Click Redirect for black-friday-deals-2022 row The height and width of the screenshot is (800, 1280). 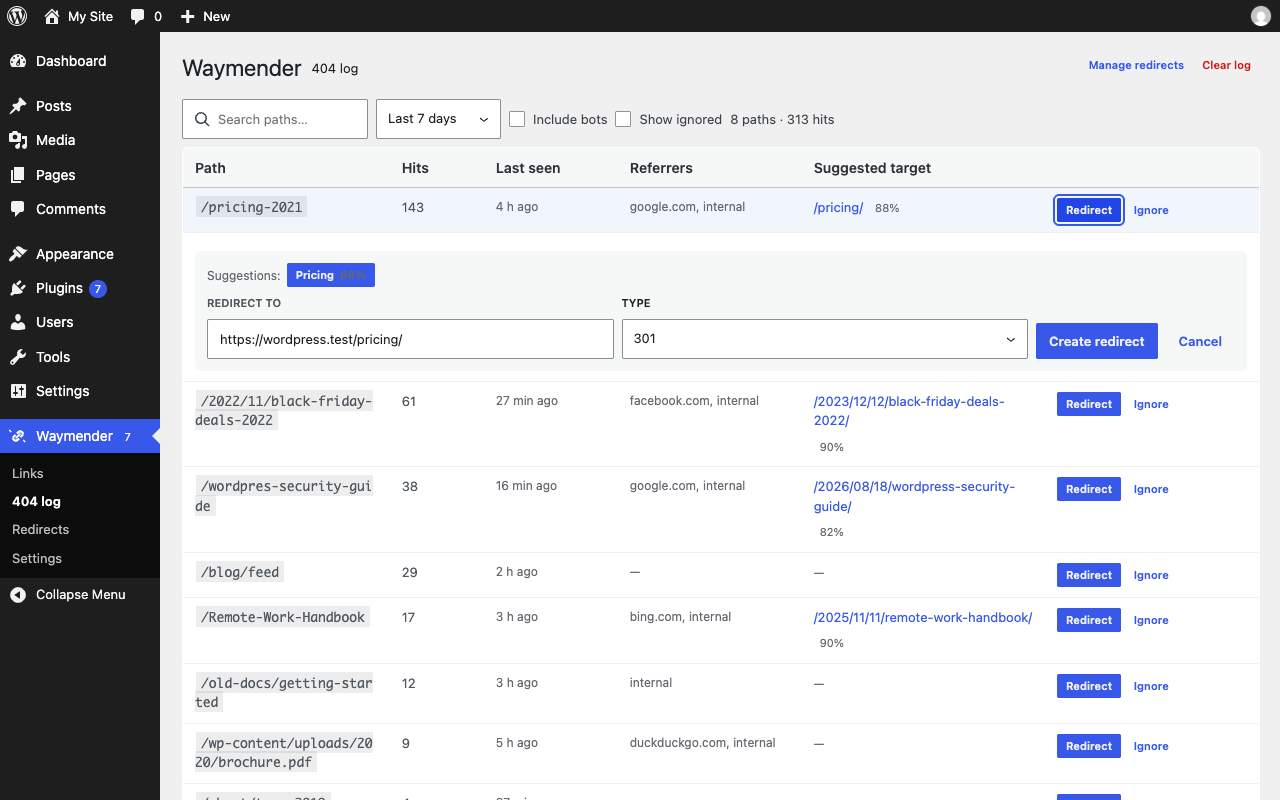(x=1089, y=404)
